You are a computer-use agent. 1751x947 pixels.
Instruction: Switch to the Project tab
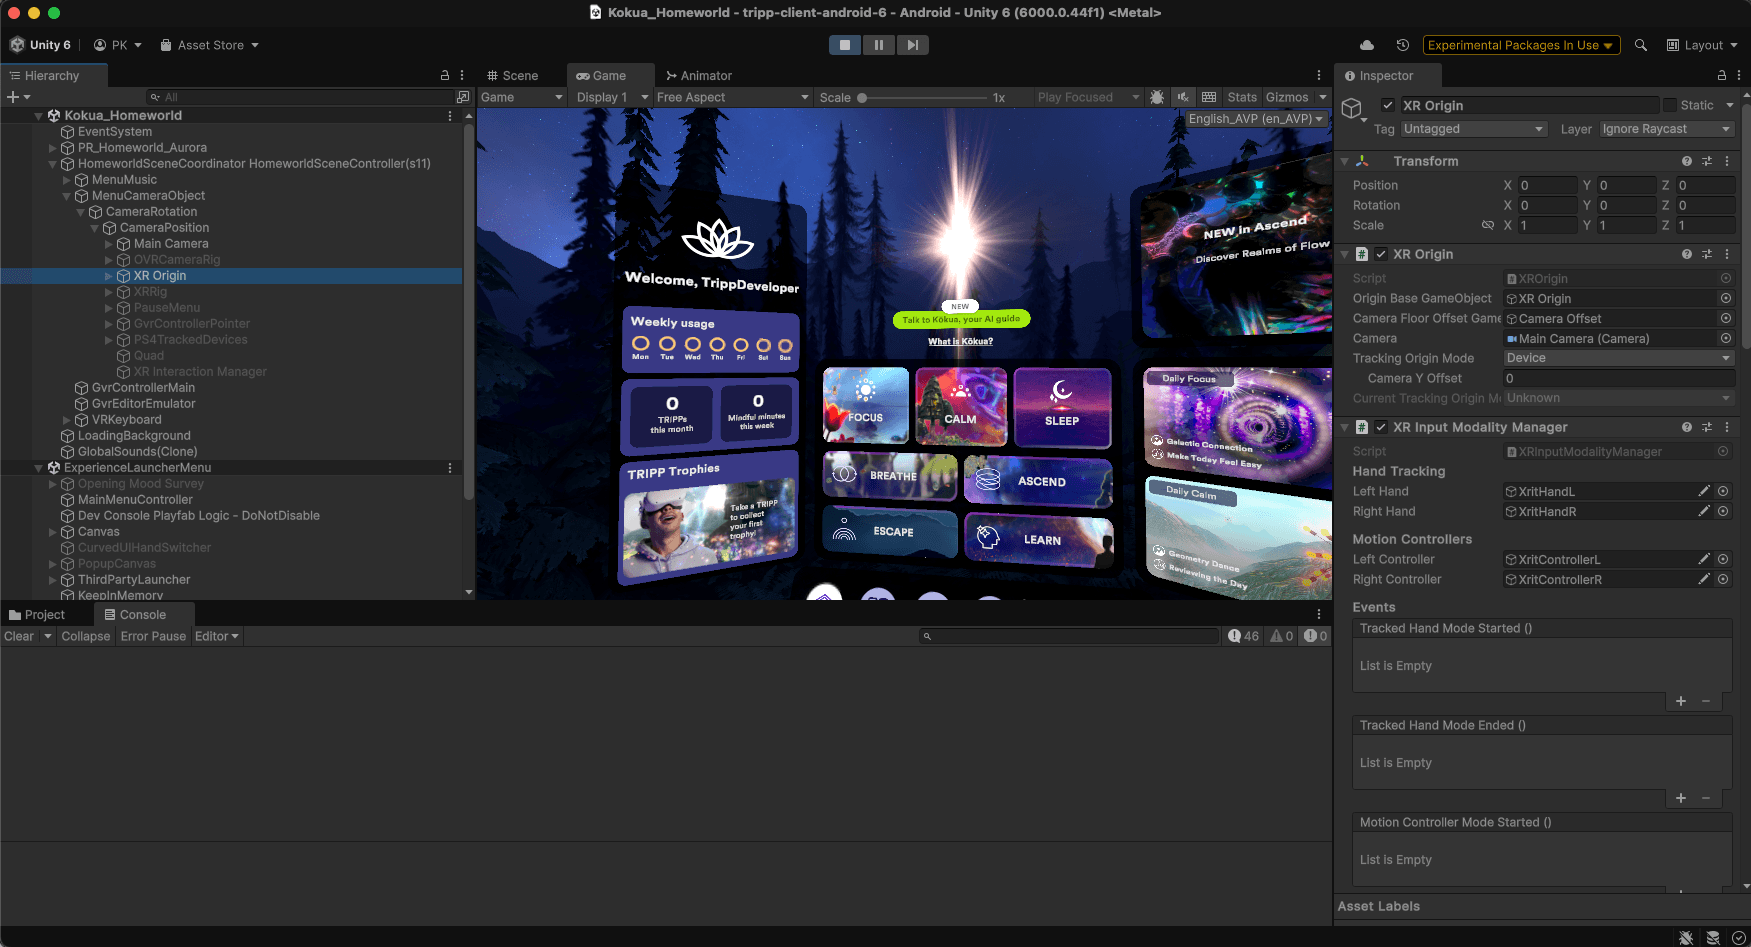tap(40, 614)
